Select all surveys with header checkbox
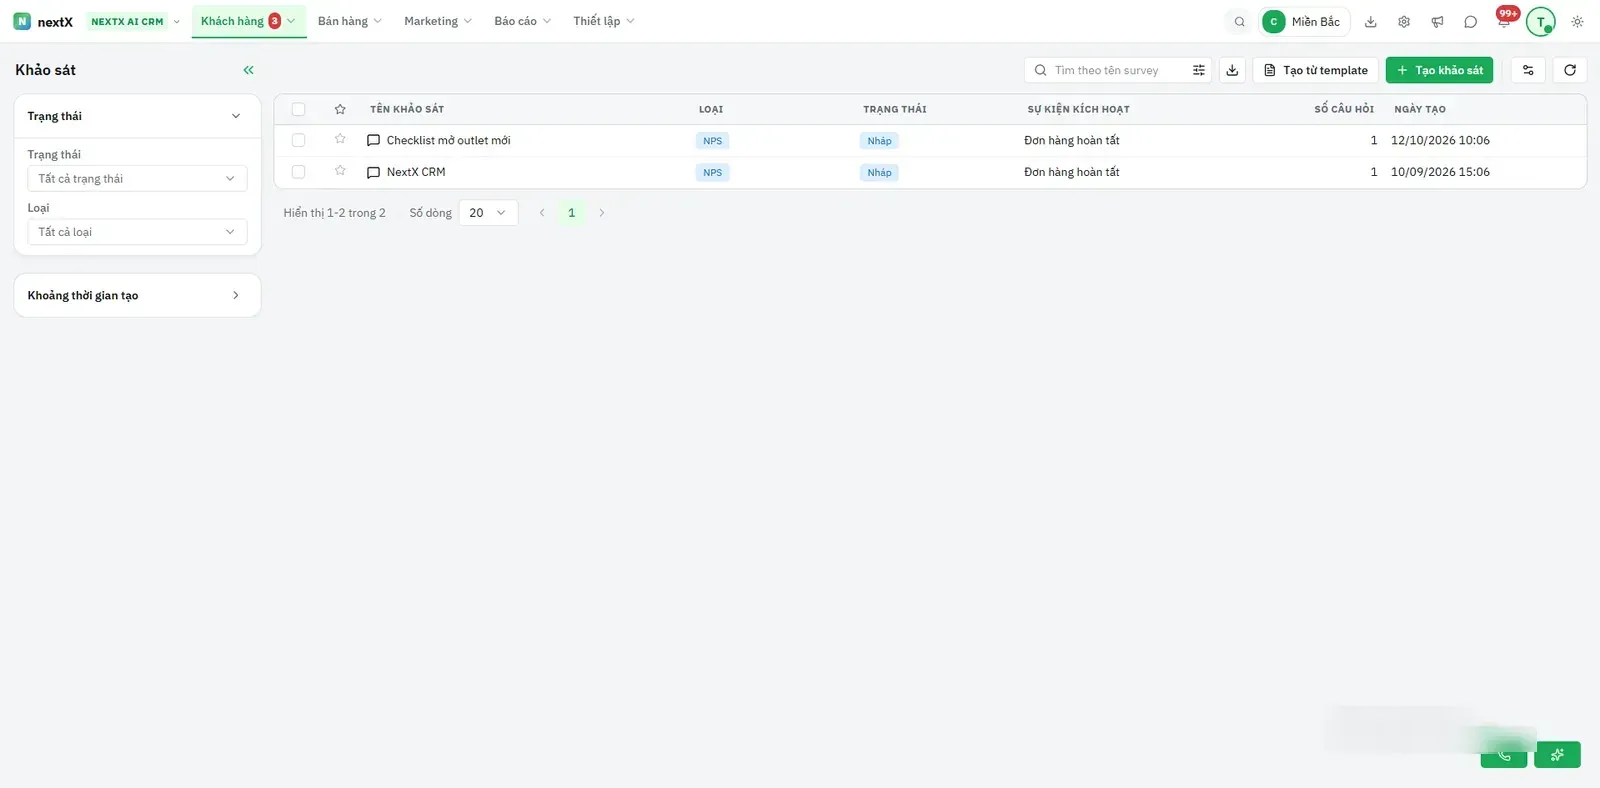This screenshot has height=788, width=1600. tap(298, 109)
